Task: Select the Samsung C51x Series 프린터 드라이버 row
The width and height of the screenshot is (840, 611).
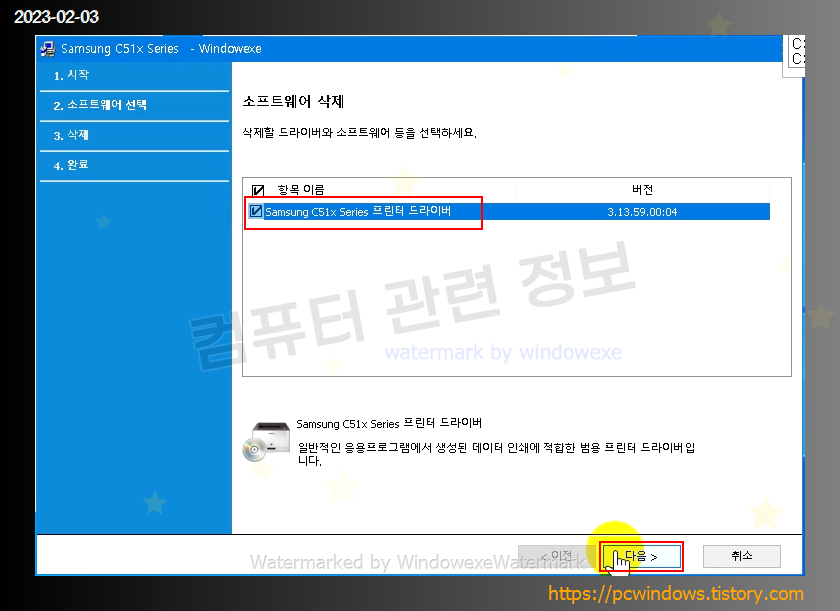Action: pyautogui.click(x=507, y=212)
